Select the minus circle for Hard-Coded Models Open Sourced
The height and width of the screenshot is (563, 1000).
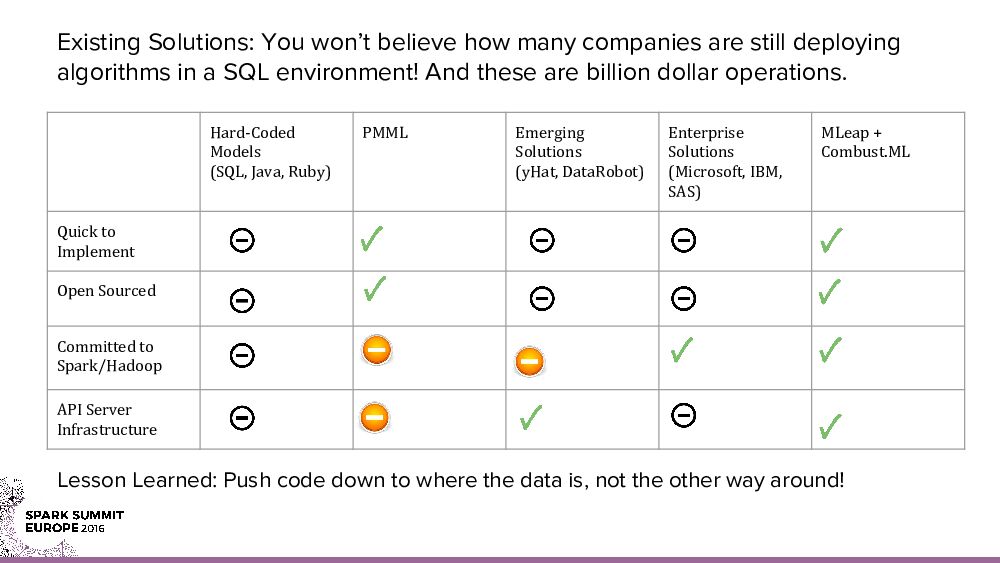(x=242, y=300)
